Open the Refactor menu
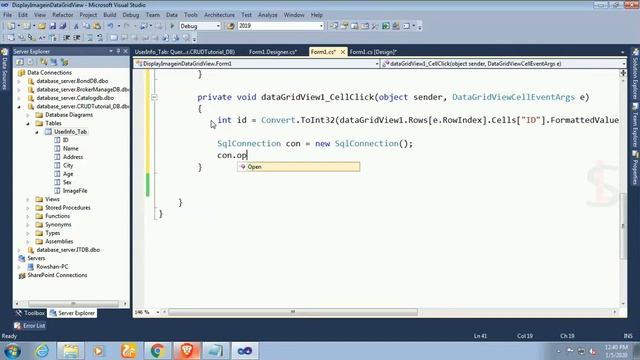Screen dimensions: 640x360 [62, 15]
